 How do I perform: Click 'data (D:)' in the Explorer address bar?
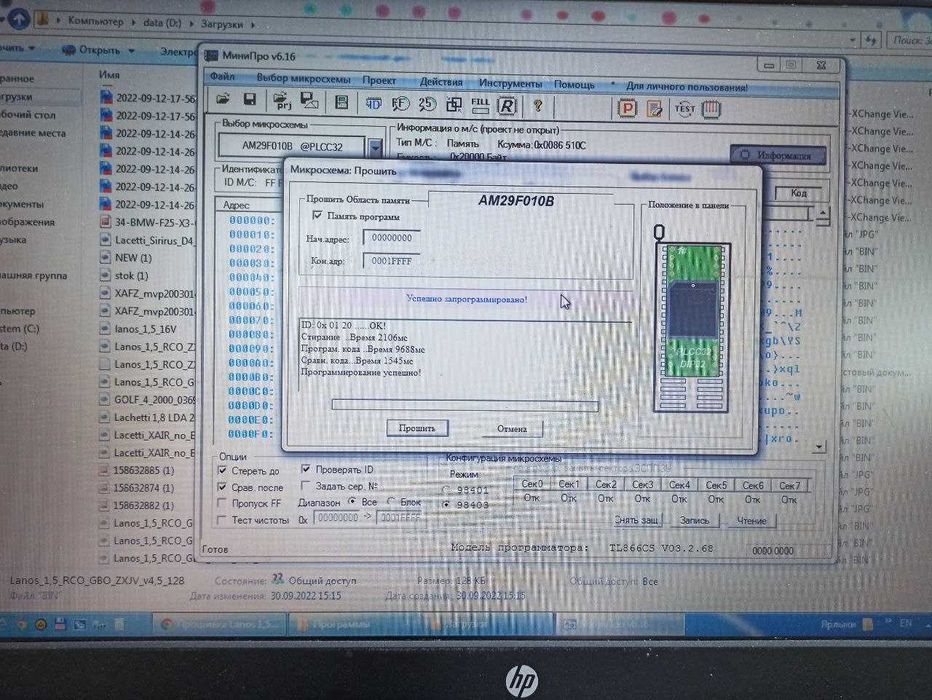coord(162,23)
